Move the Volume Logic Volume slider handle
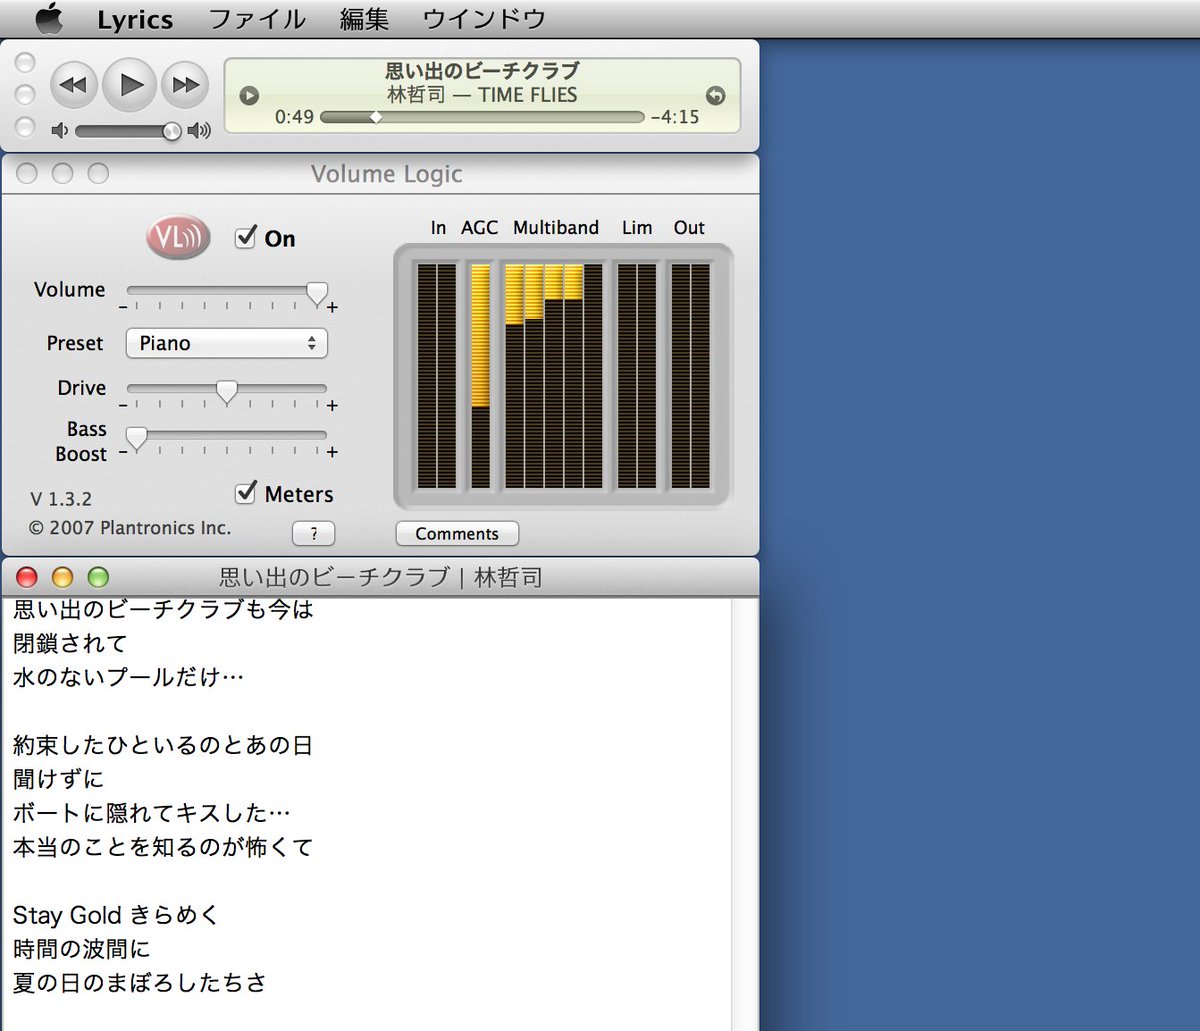 [x=317, y=293]
